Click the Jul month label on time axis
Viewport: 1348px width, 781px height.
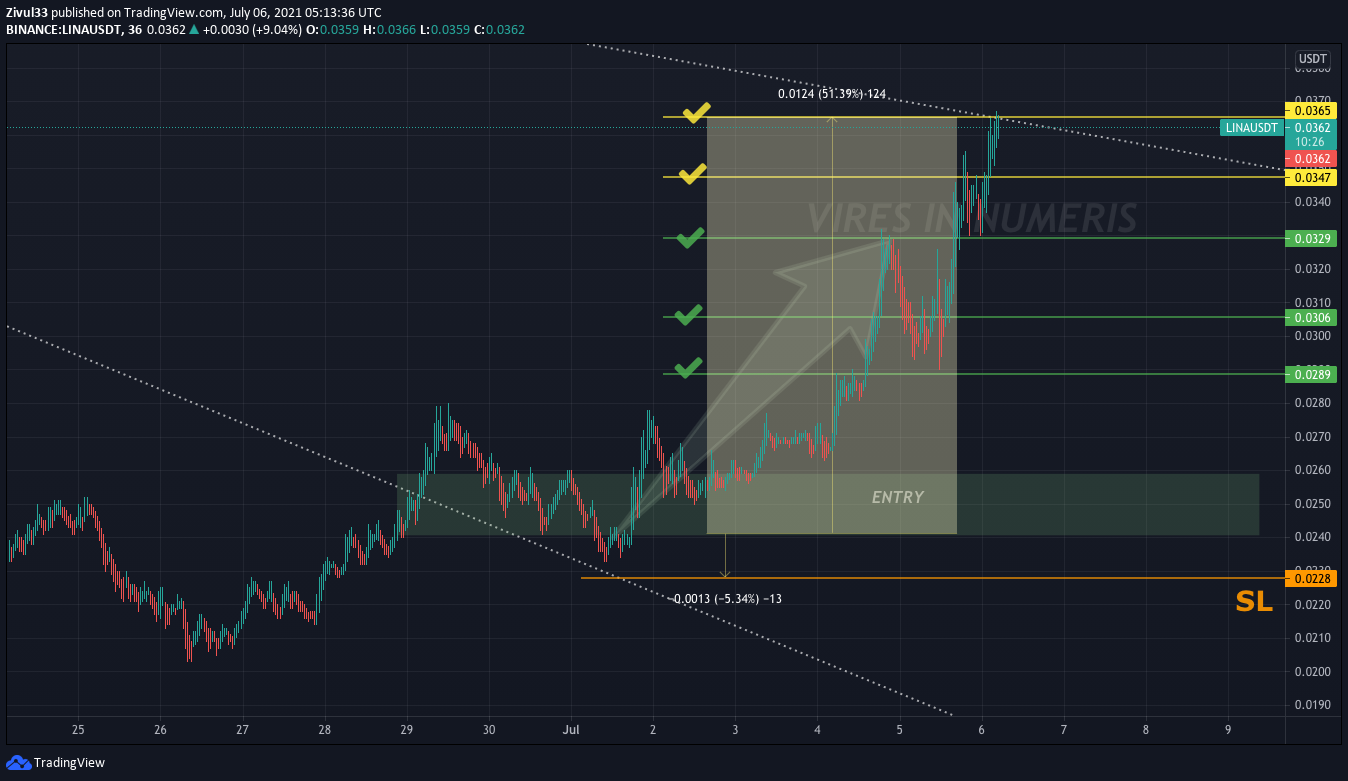click(571, 730)
